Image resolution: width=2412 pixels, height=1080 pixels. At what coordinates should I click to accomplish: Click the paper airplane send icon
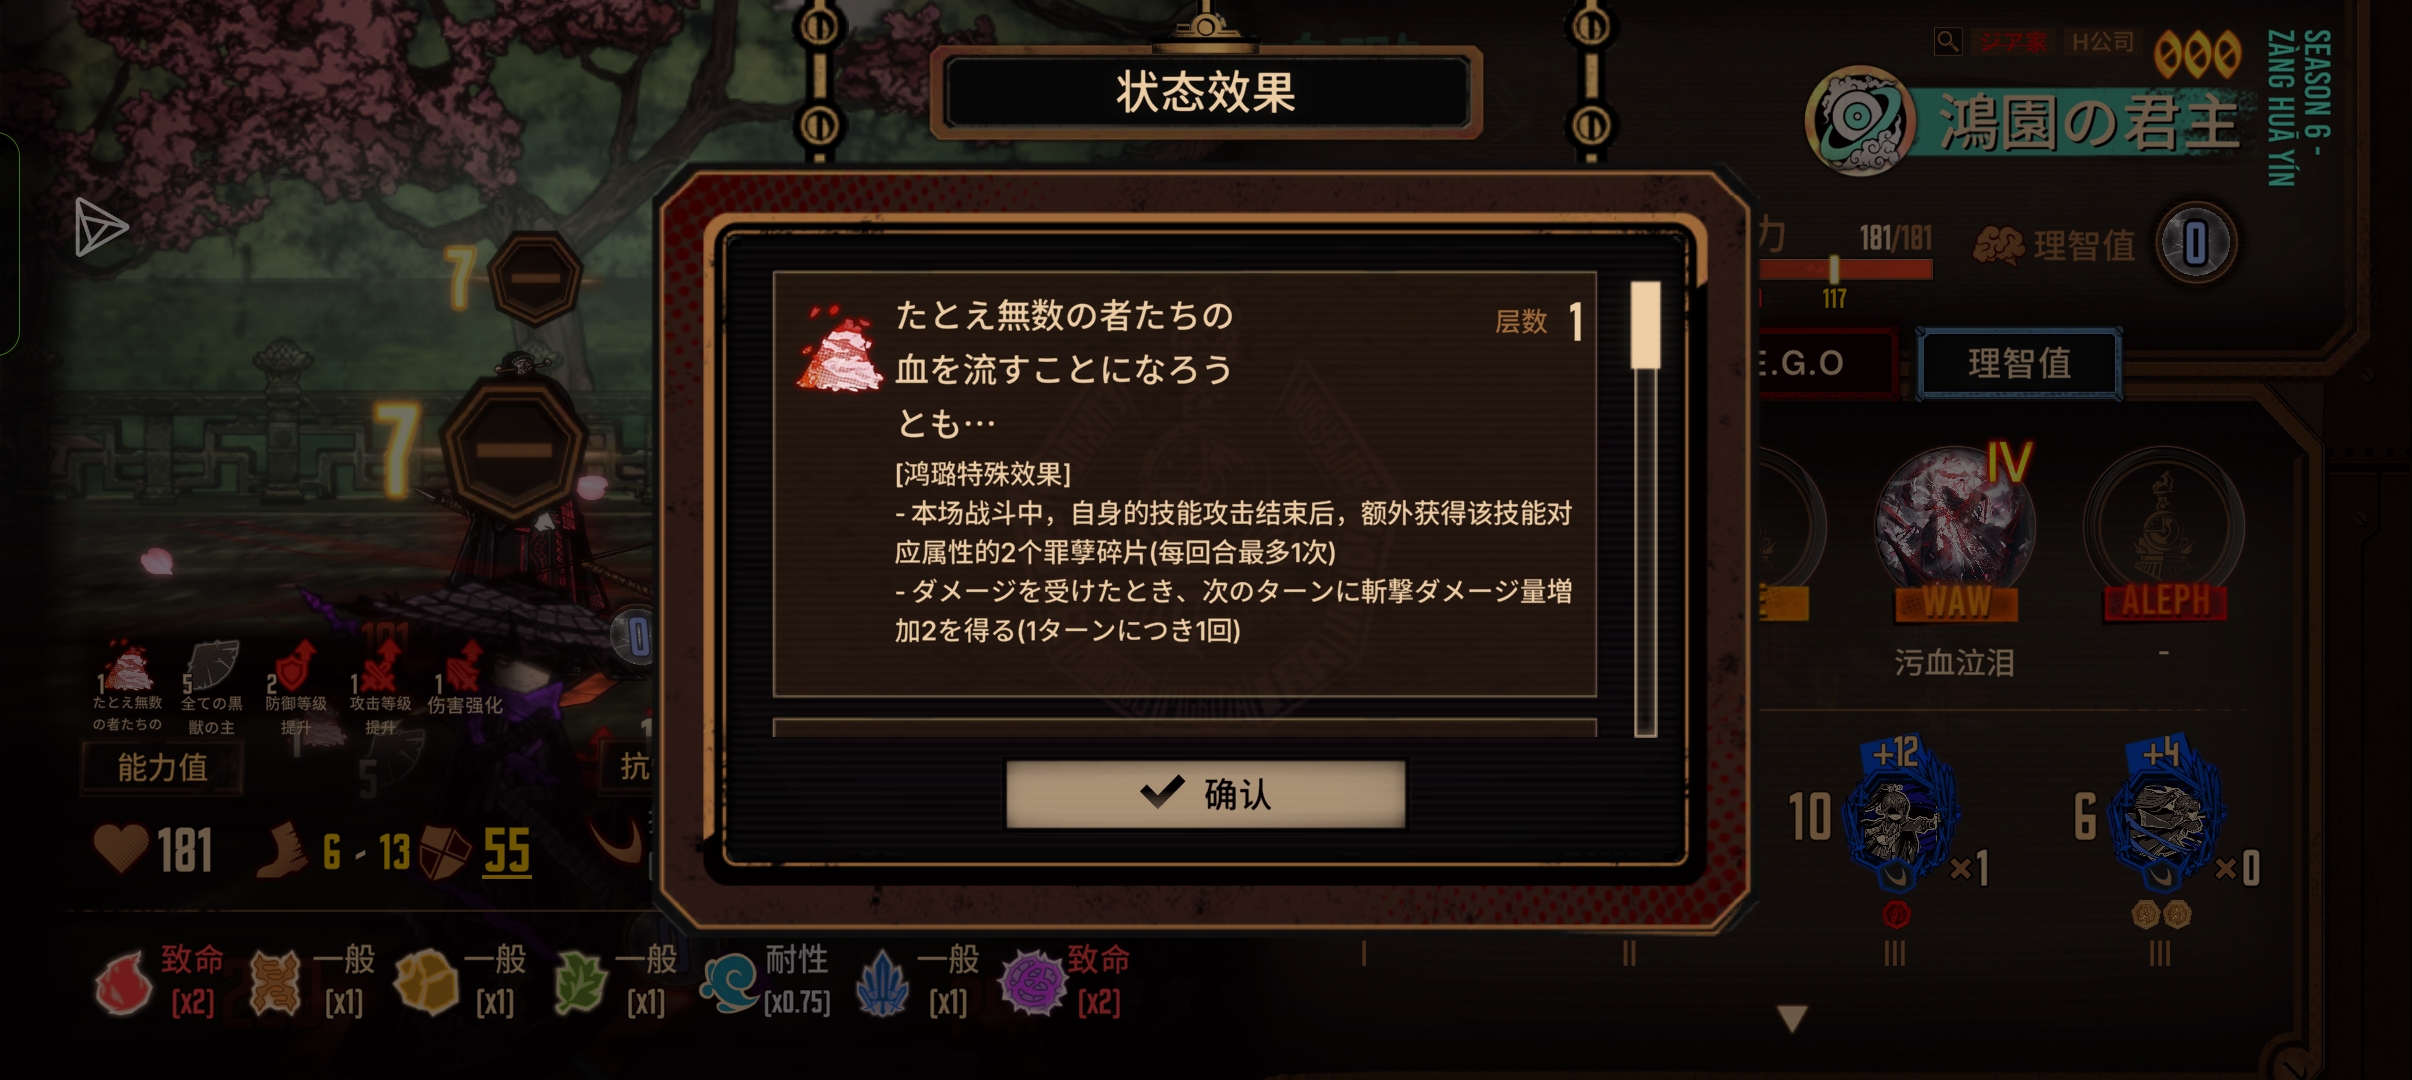[x=101, y=227]
